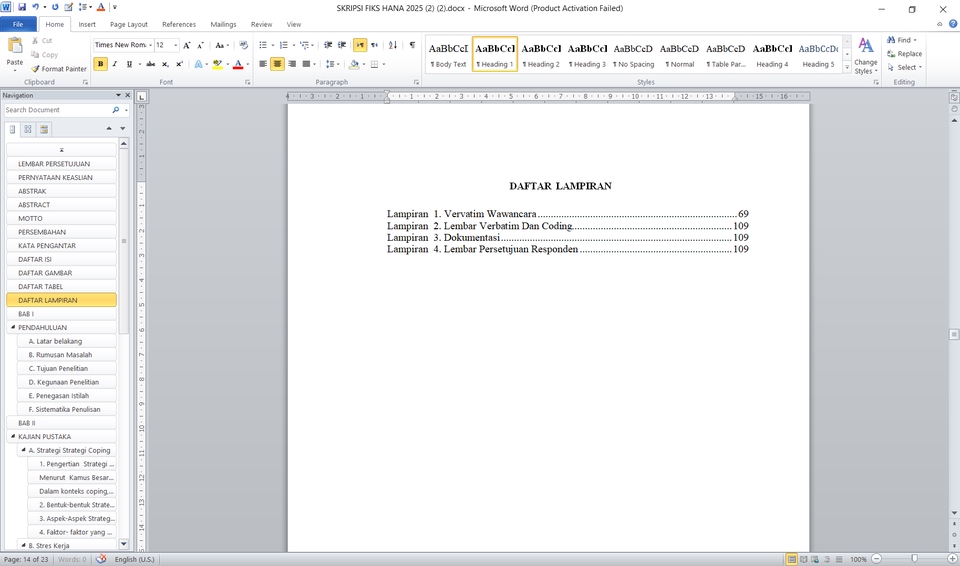The height and width of the screenshot is (566, 960).
Task: Click the Lampiran 3. Dokumentasi entry
Action: click(568, 238)
